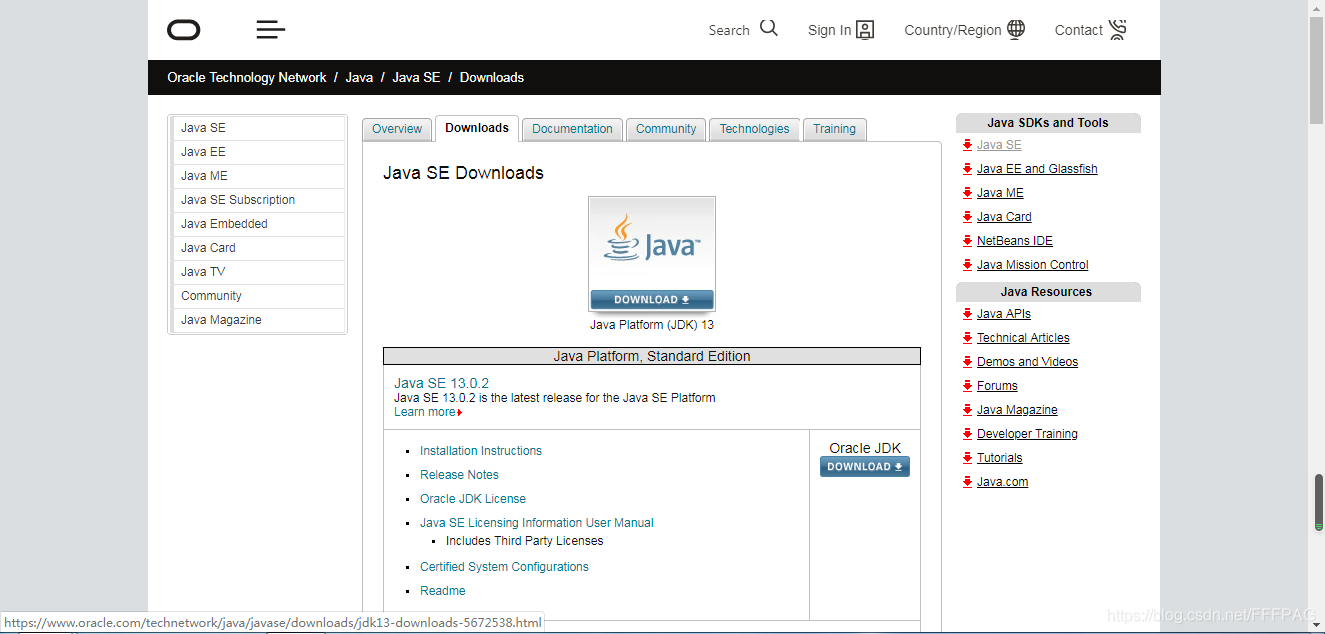Viewport: 1325px width, 634px height.
Task: Select Java ME in left sidebar
Action: pos(259,176)
